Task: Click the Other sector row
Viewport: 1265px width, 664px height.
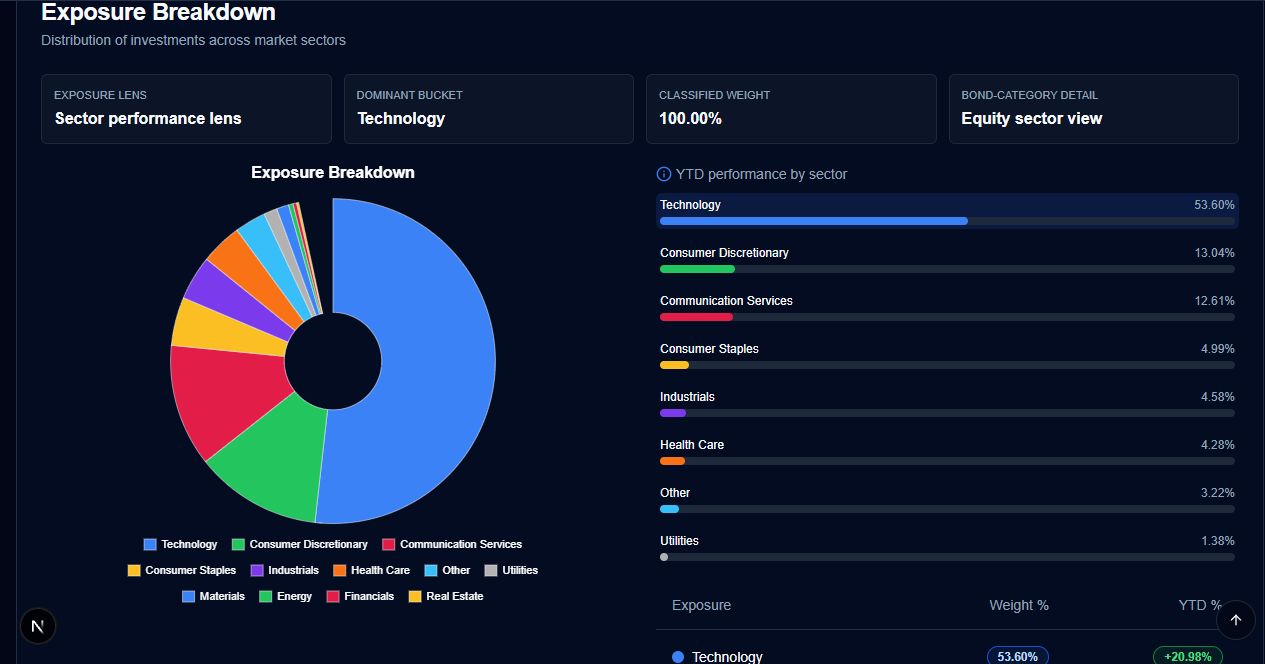Action: 947,499
